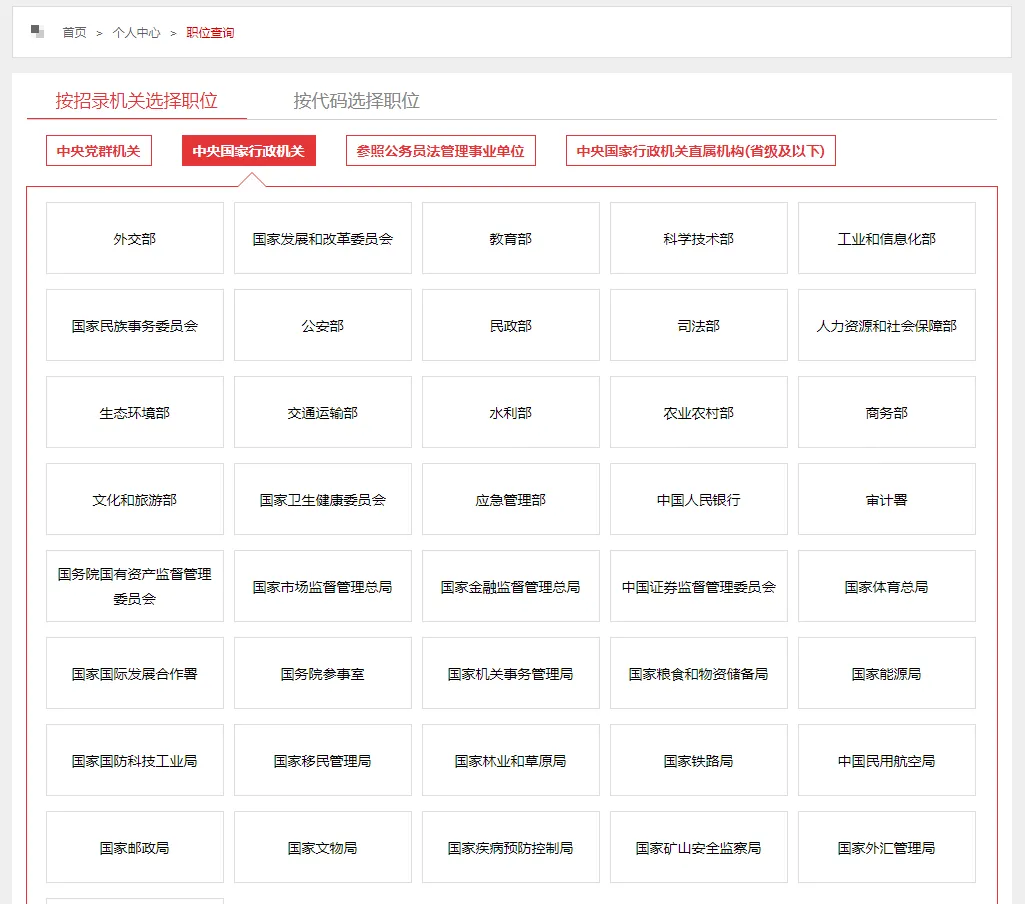The height and width of the screenshot is (904, 1025).
Task: Open 国家能源局
Action: coord(886,673)
